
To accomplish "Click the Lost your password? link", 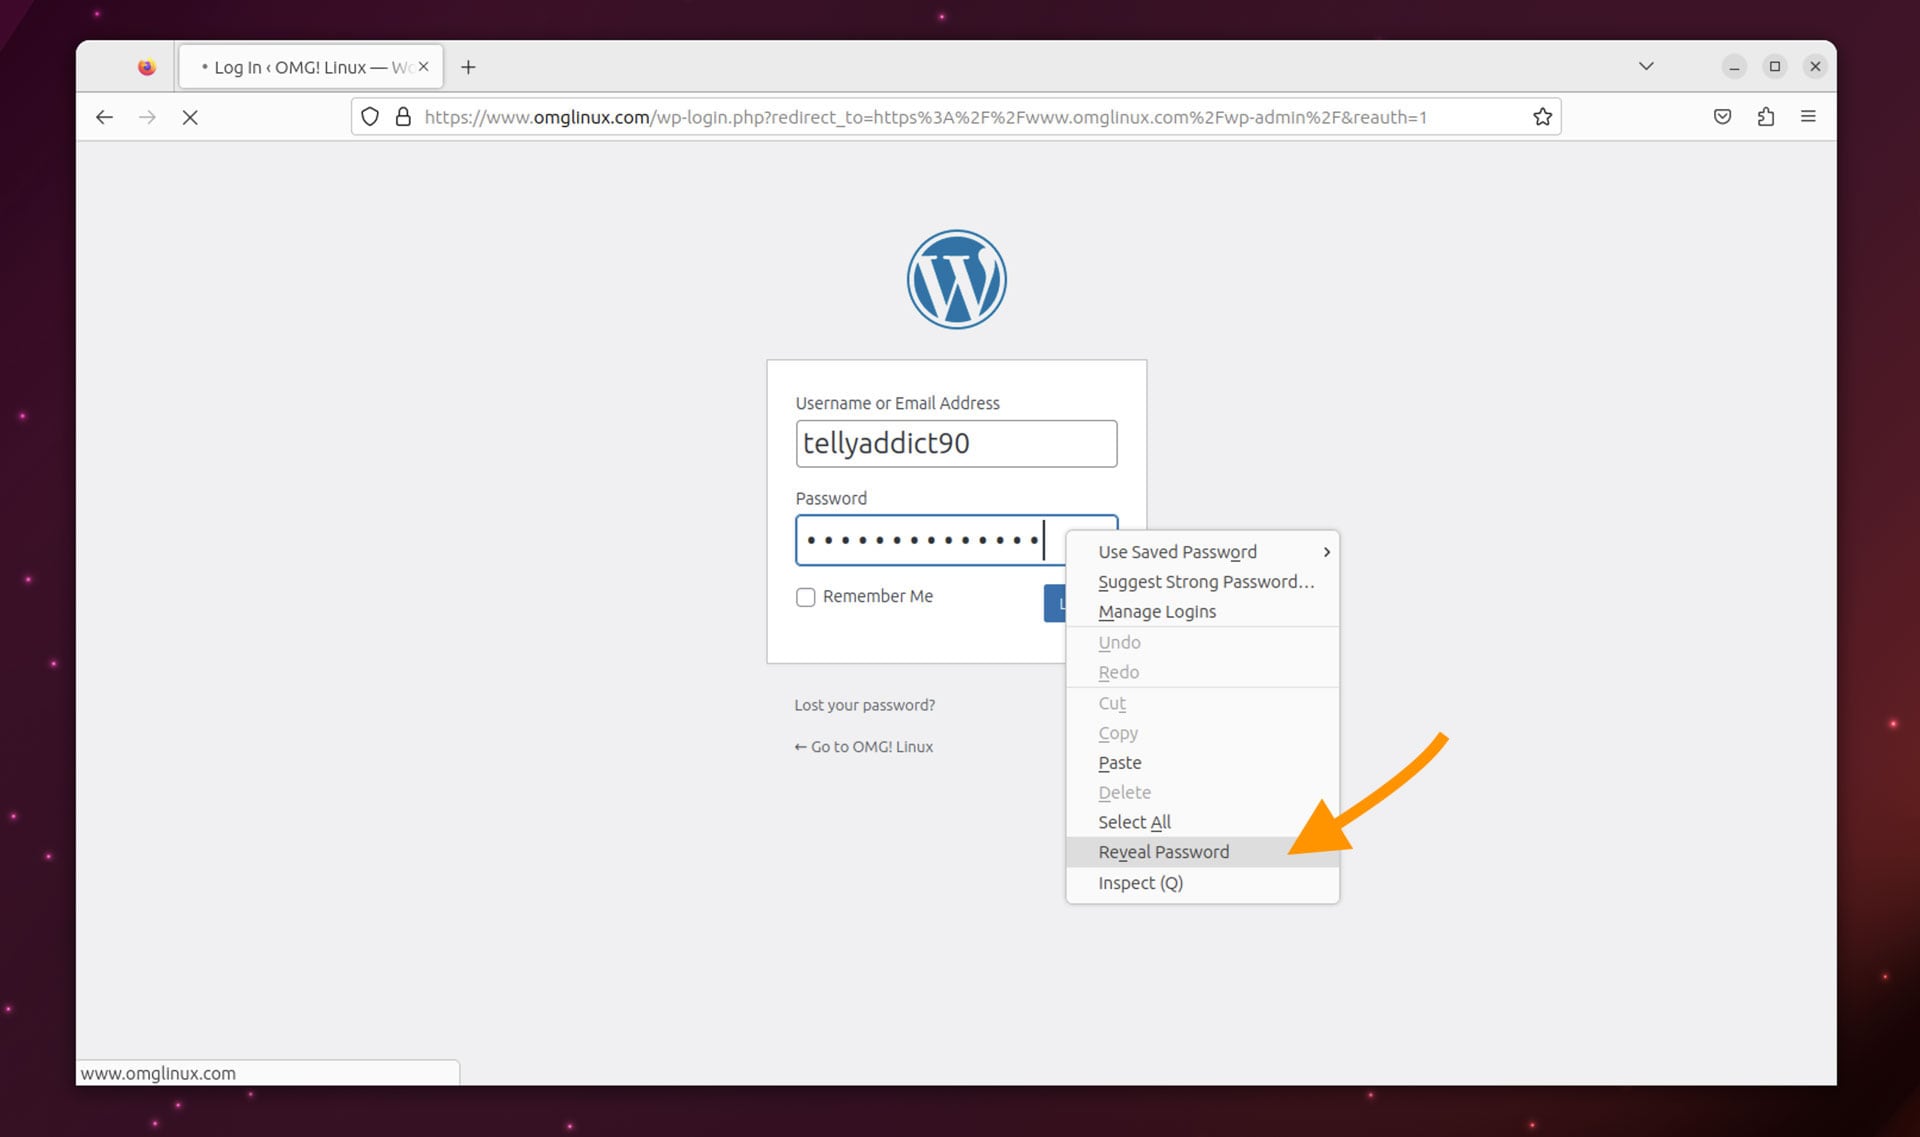I will click(865, 705).
